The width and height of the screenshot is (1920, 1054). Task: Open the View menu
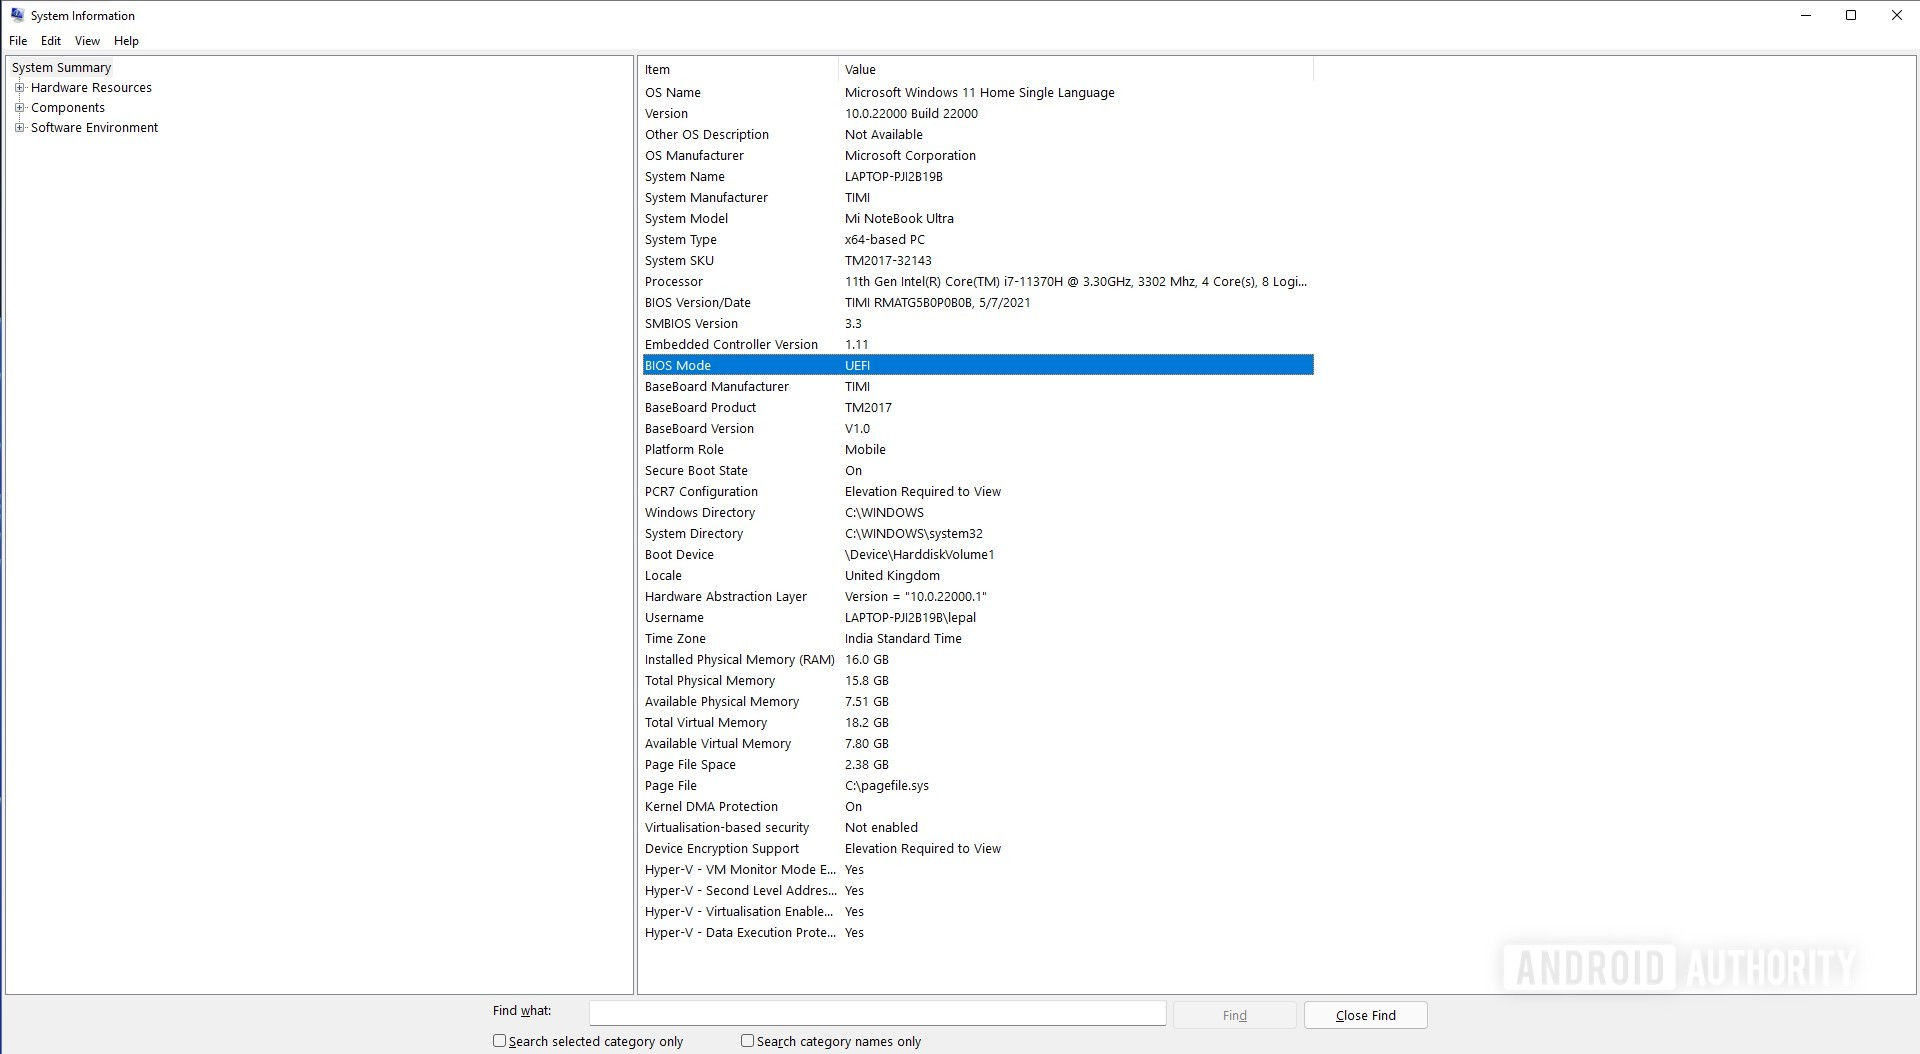pyautogui.click(x=87, y=41)
